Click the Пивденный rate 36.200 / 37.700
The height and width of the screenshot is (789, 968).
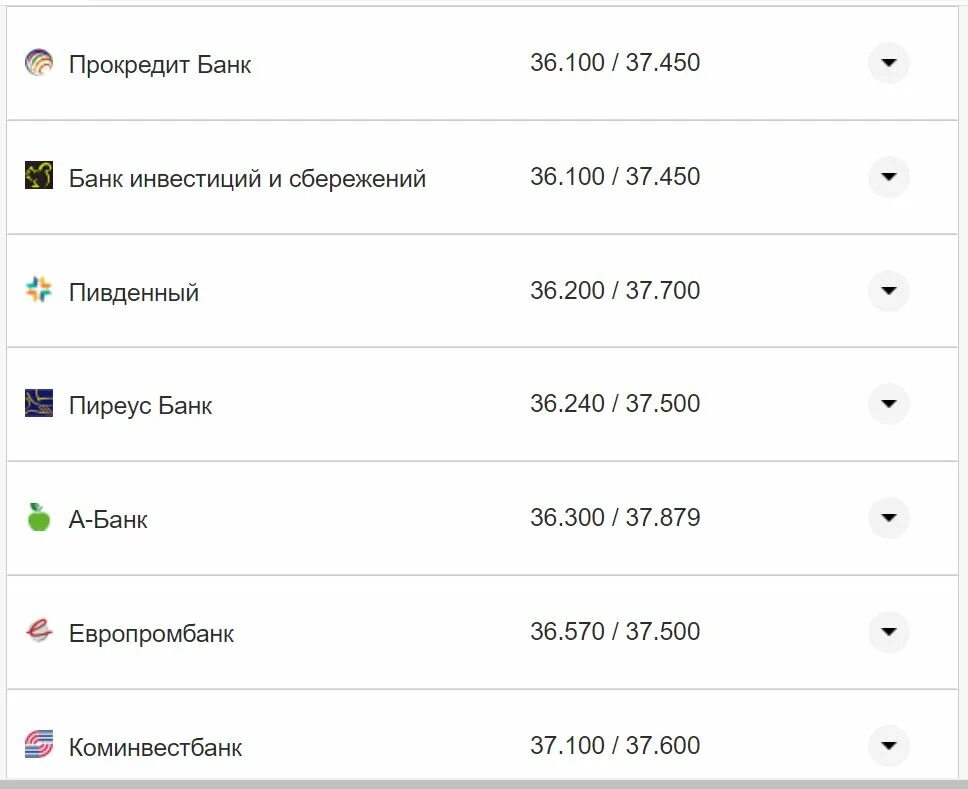point(615,290)
